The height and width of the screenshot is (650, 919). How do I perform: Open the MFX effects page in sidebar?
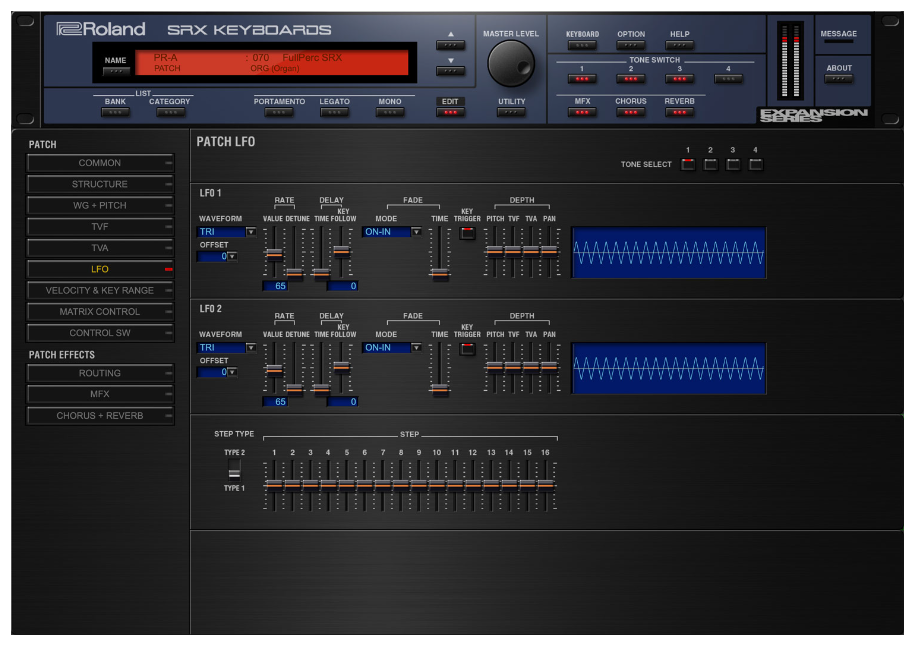pos(100,394)
